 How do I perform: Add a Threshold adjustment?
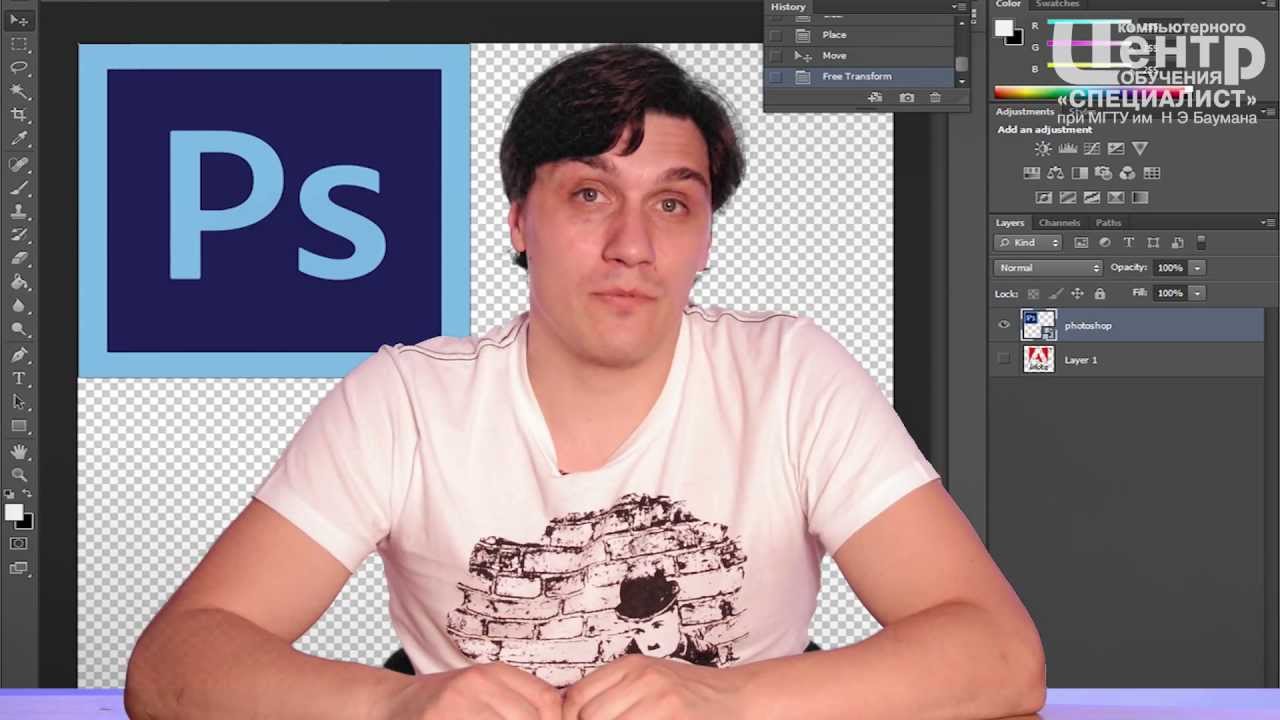pos(1091,198)
